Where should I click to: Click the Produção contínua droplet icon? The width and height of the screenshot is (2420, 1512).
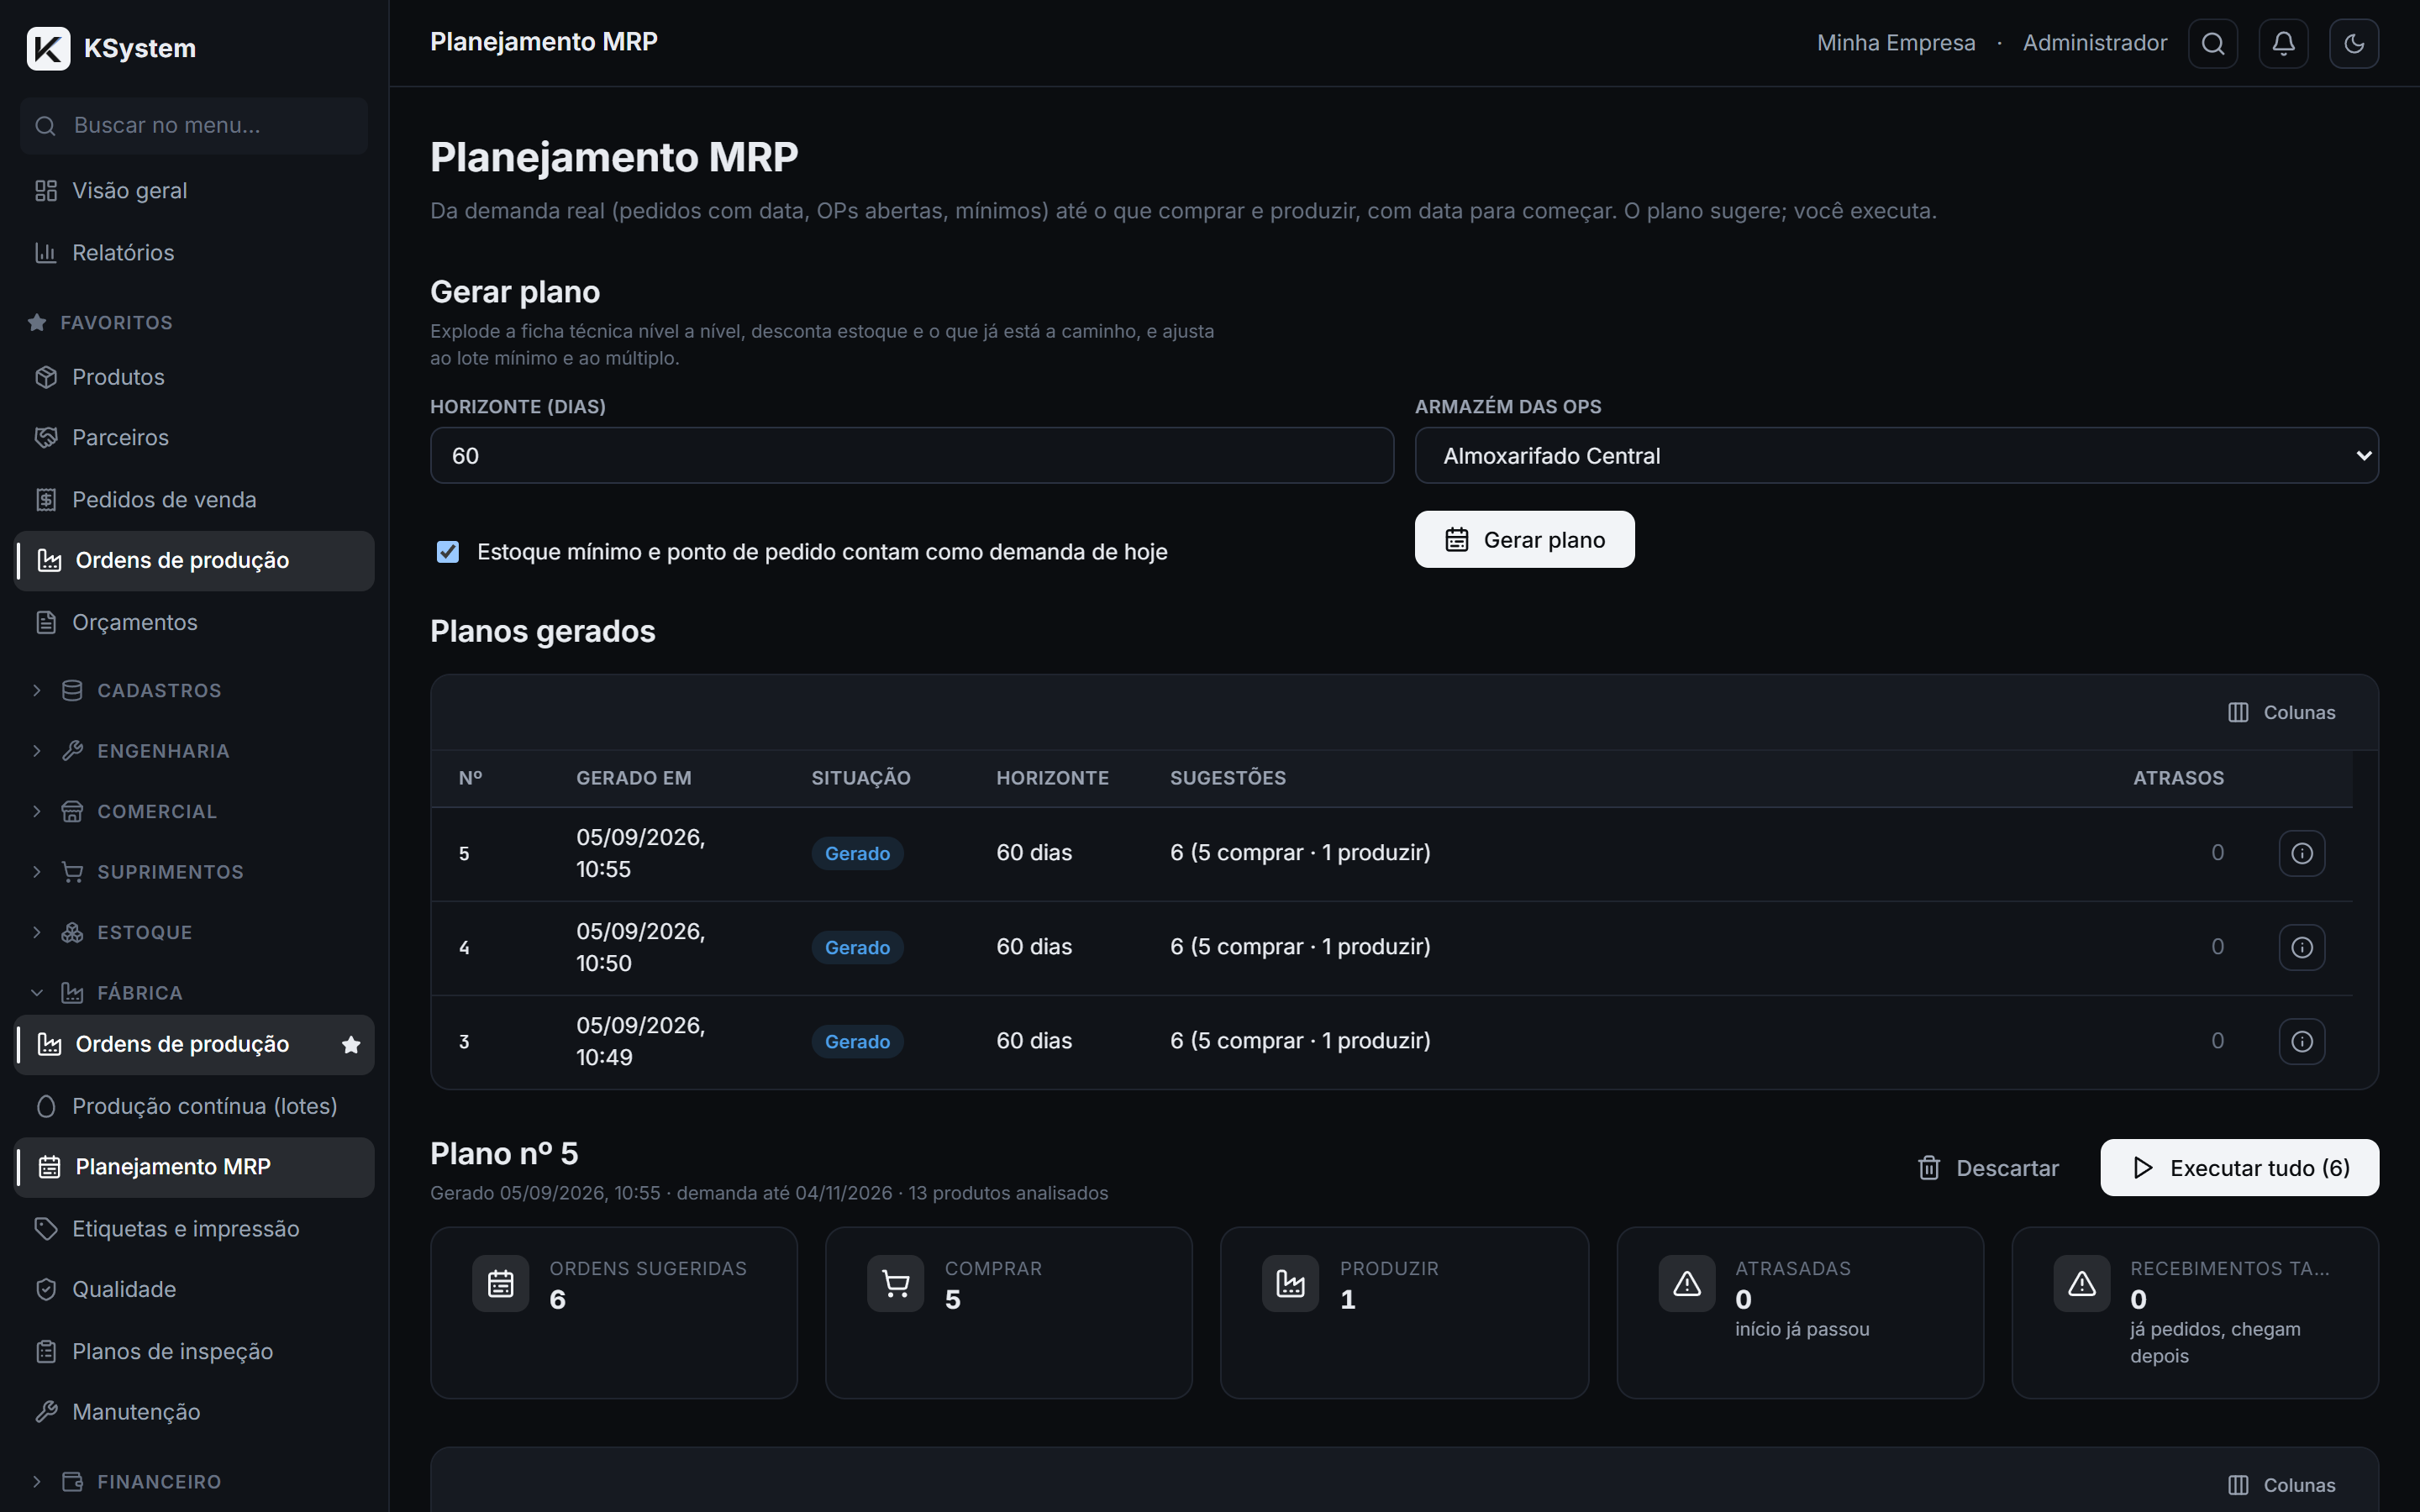[46, 1106]
